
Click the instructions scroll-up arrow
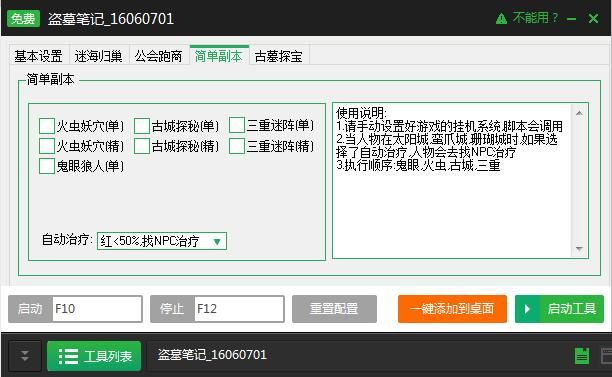pyautogui.click(x=579, y=113)
